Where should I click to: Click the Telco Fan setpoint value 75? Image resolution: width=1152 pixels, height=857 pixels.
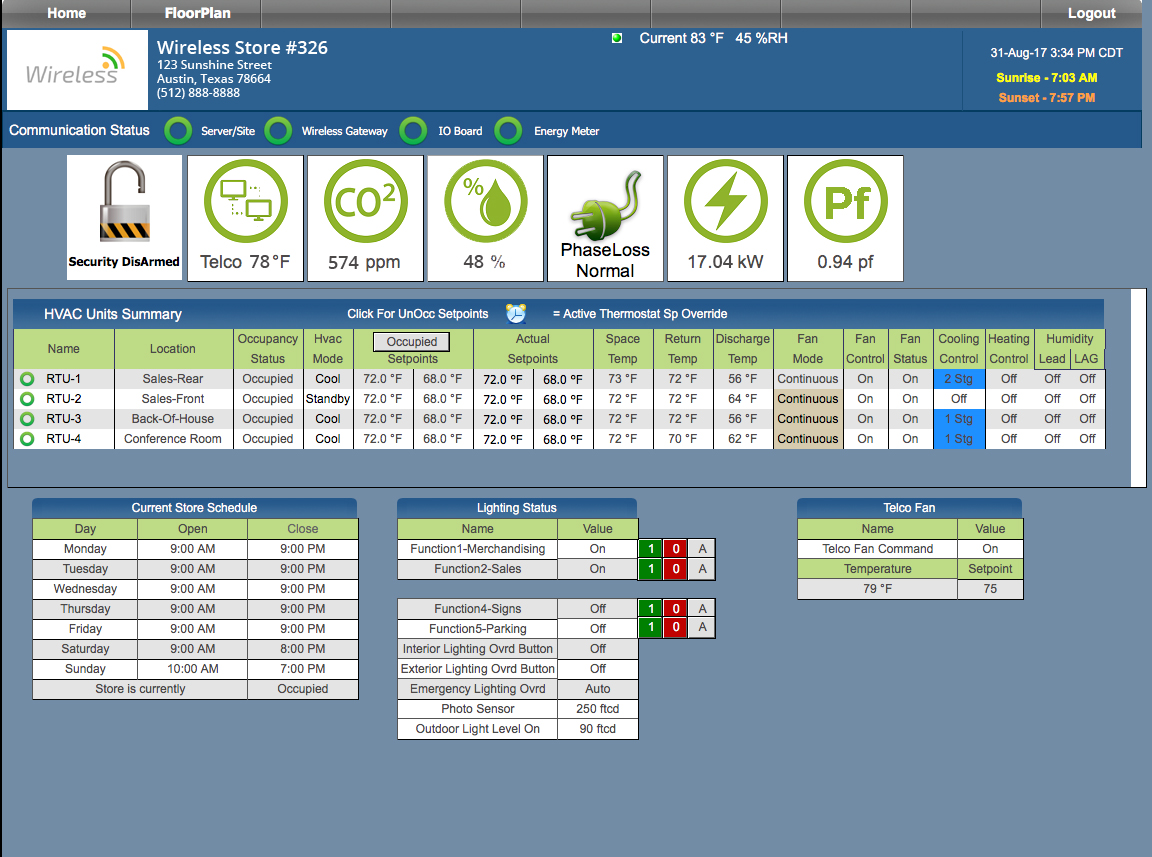point(989,589)
